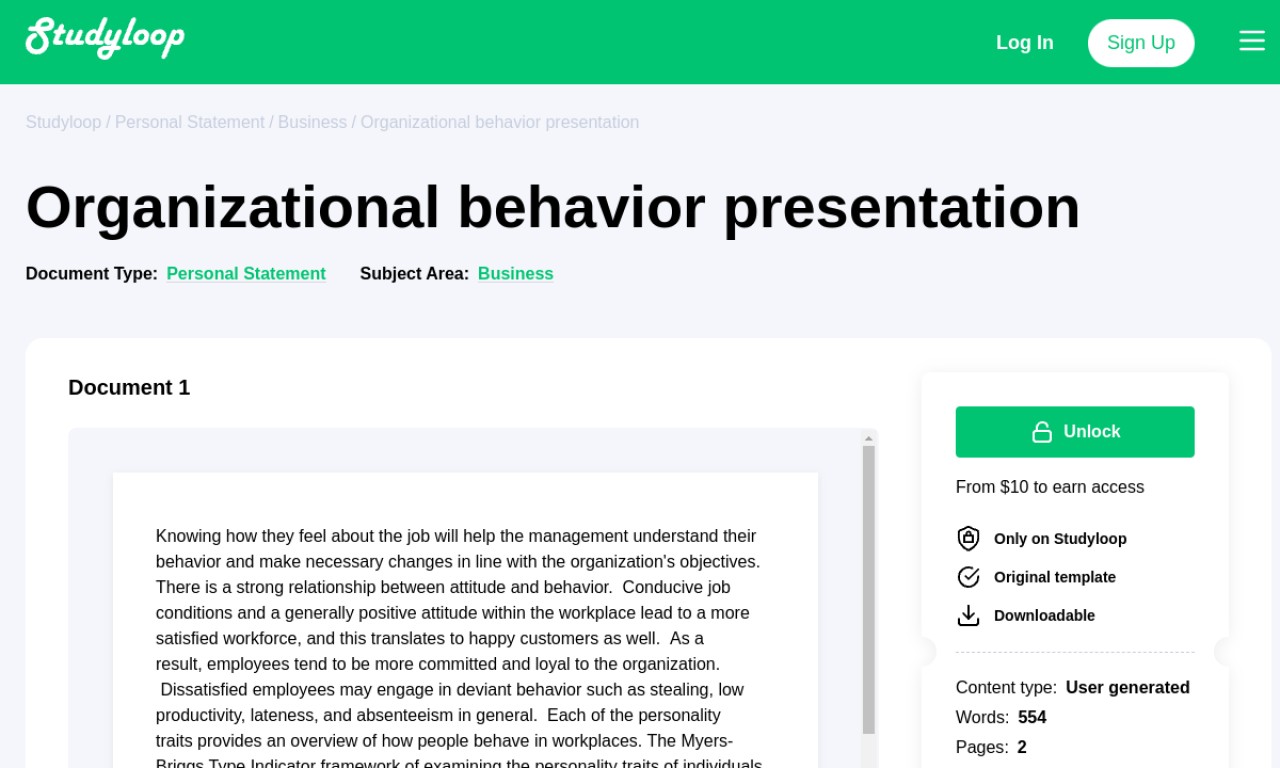Click the Sign Up button

1141,43
